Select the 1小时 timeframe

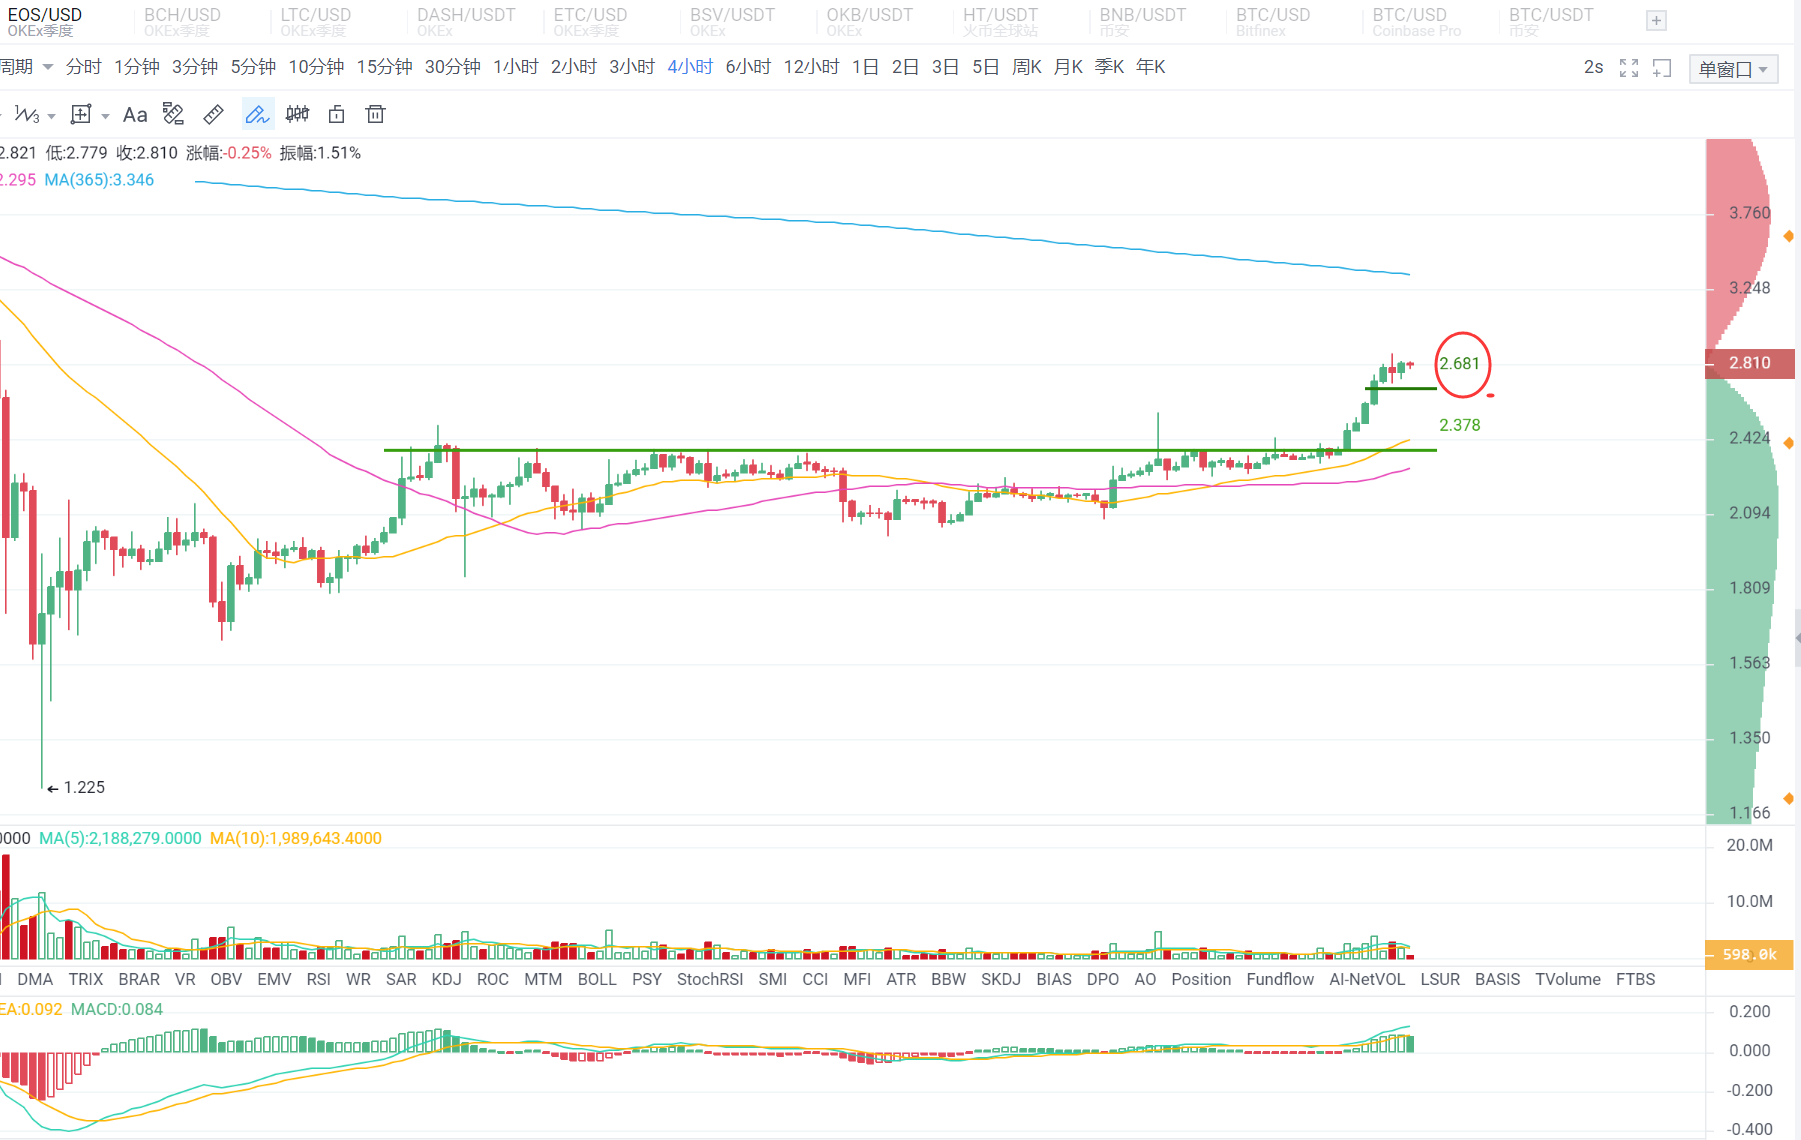516,67
